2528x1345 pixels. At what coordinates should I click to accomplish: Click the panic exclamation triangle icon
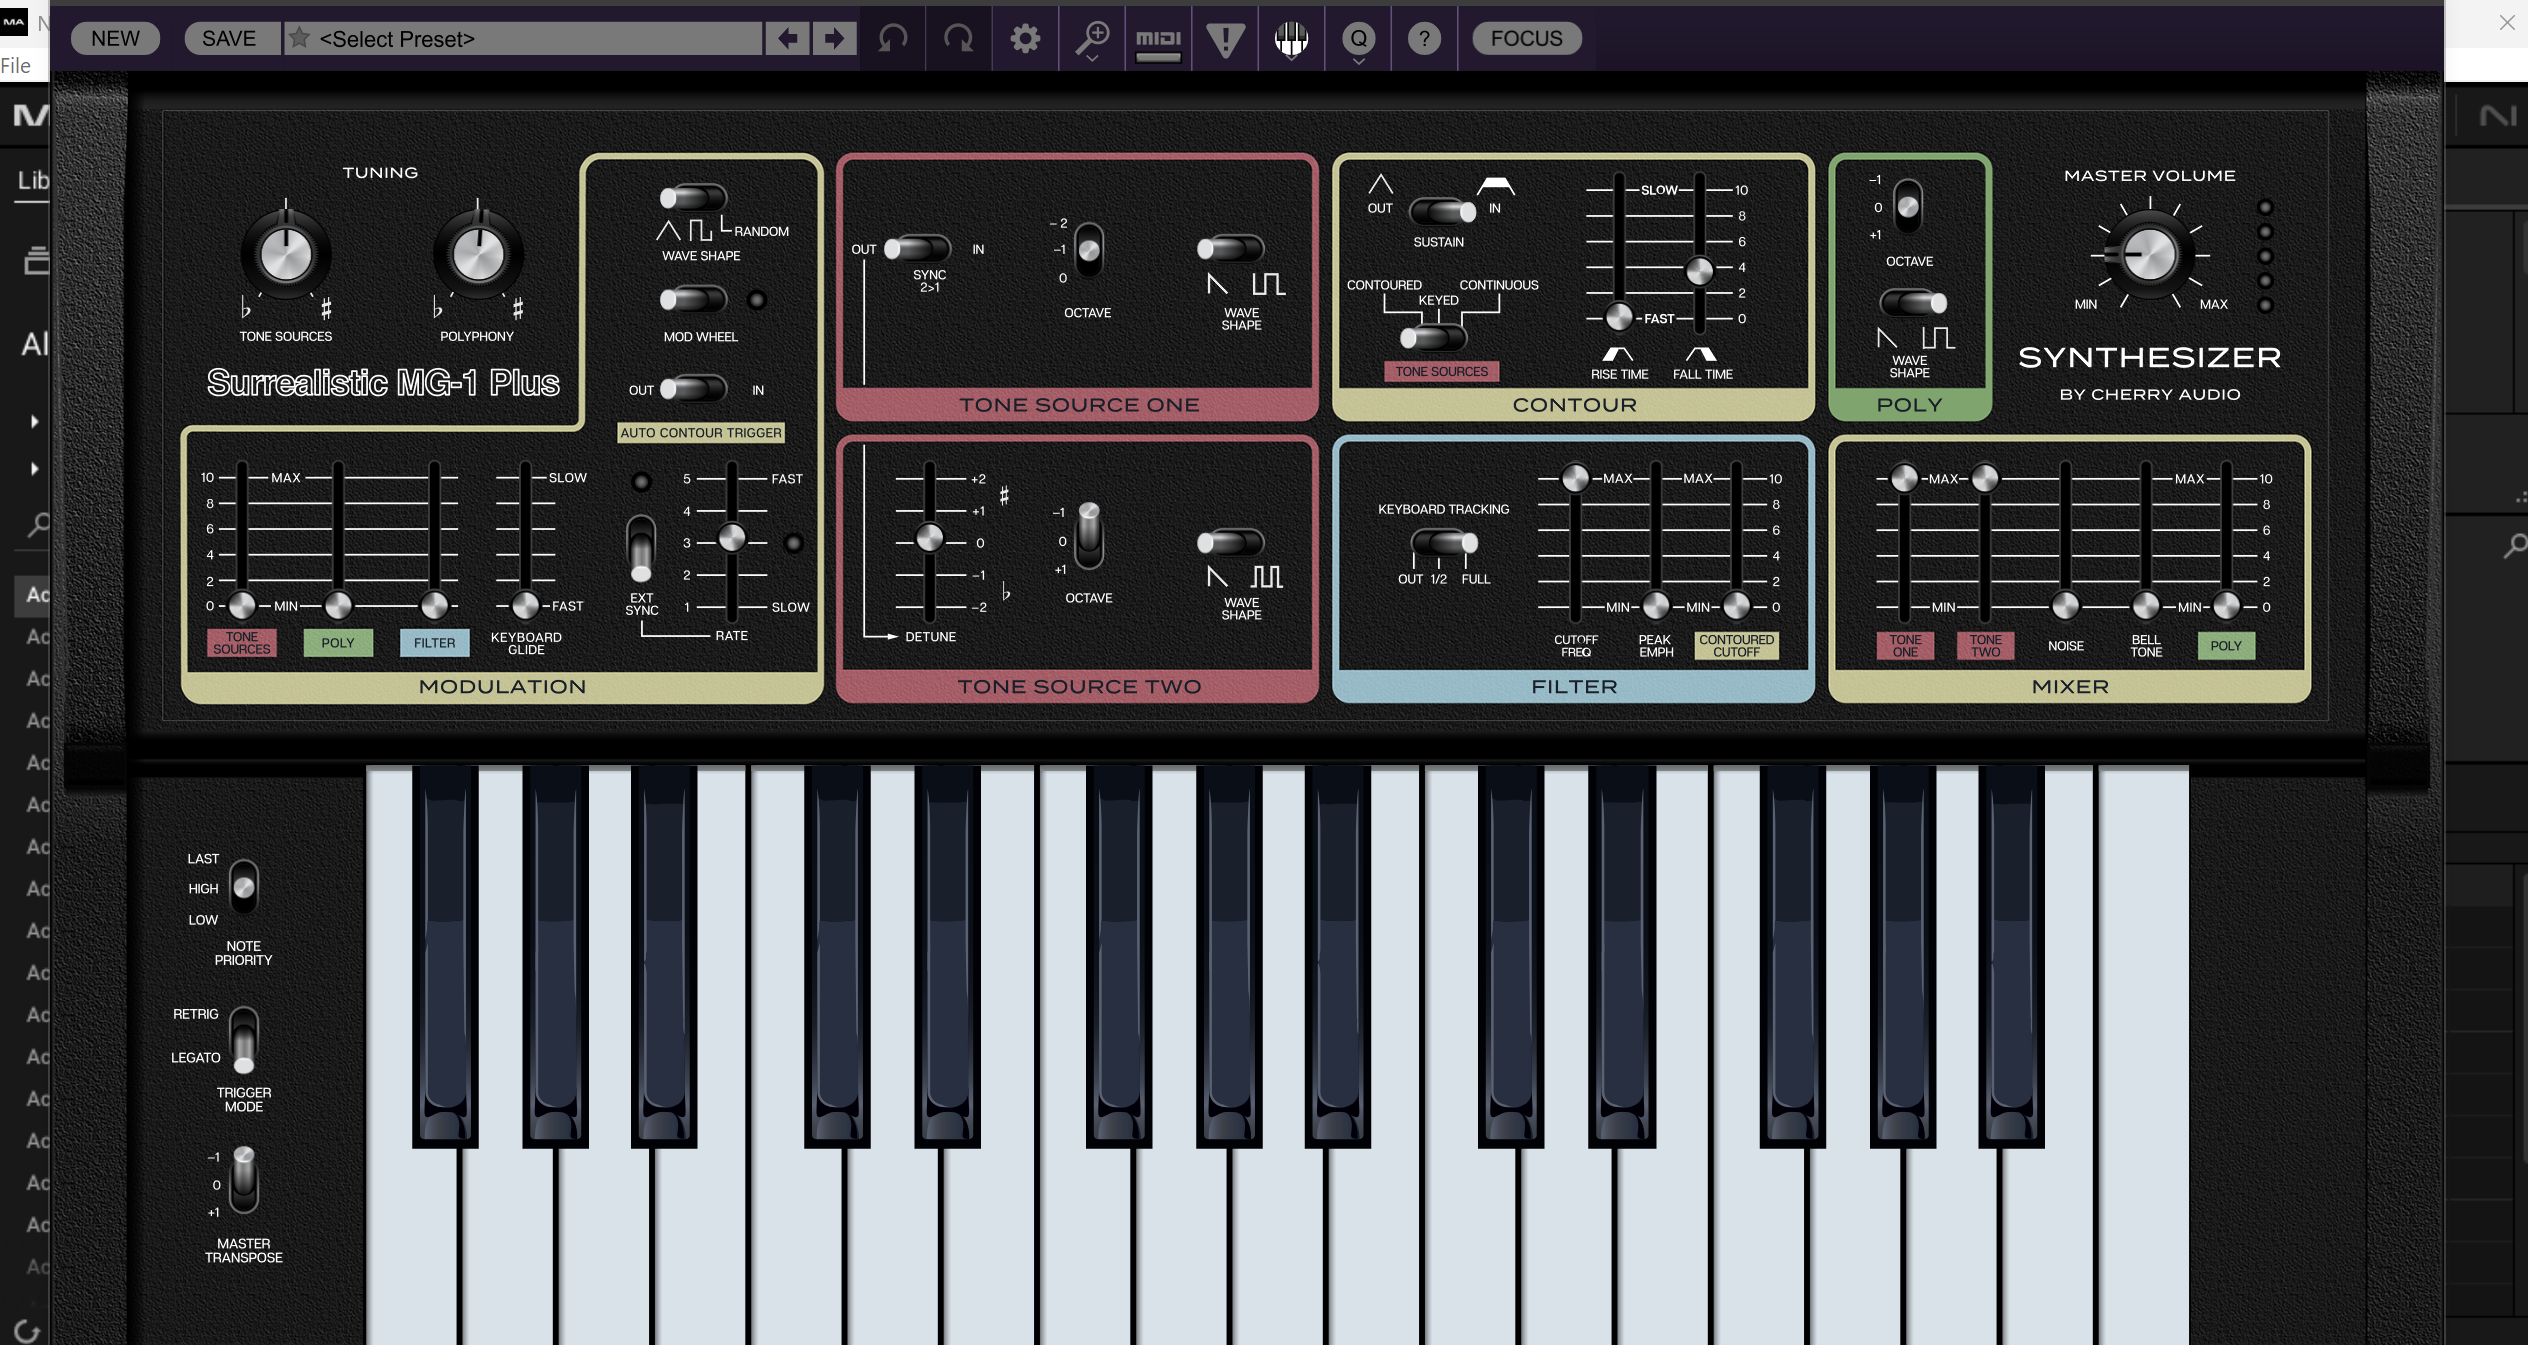(x=1225, y=39)
